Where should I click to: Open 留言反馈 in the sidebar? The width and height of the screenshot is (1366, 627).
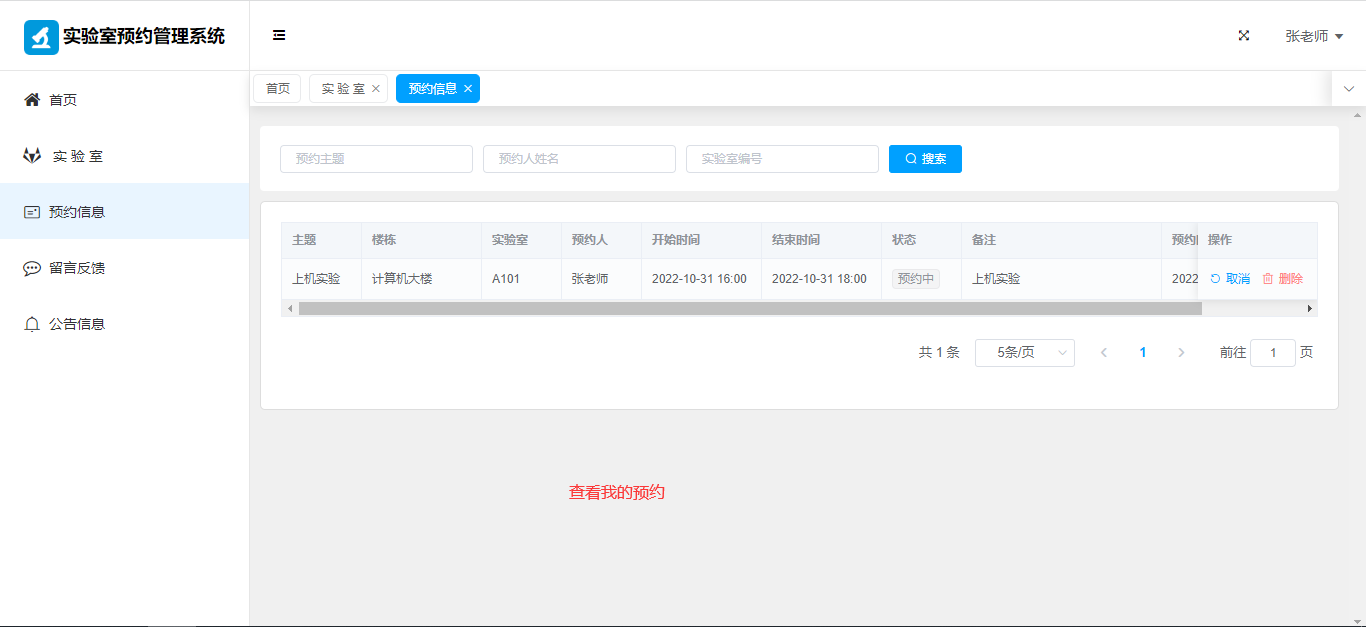tap(76, 268)
